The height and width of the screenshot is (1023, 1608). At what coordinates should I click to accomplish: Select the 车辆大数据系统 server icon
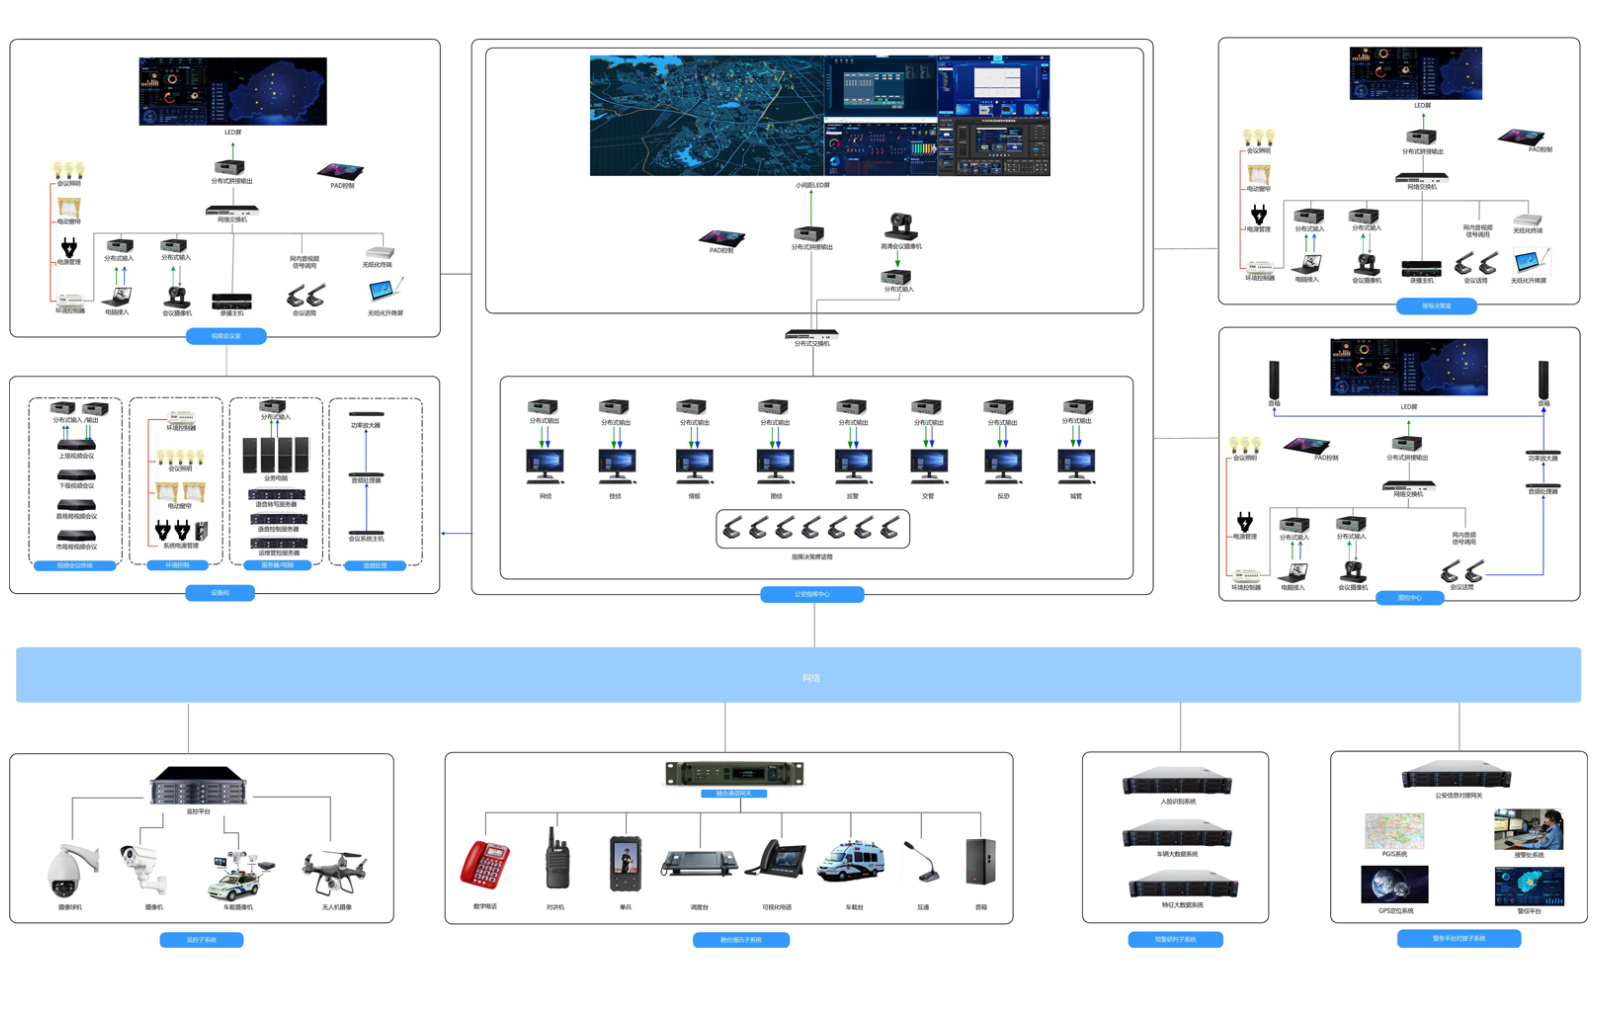[1177, 834]
